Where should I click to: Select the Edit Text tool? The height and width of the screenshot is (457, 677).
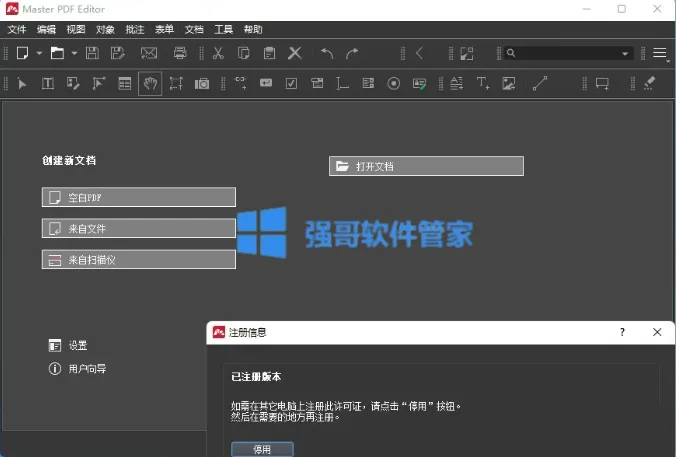[47, 83]
